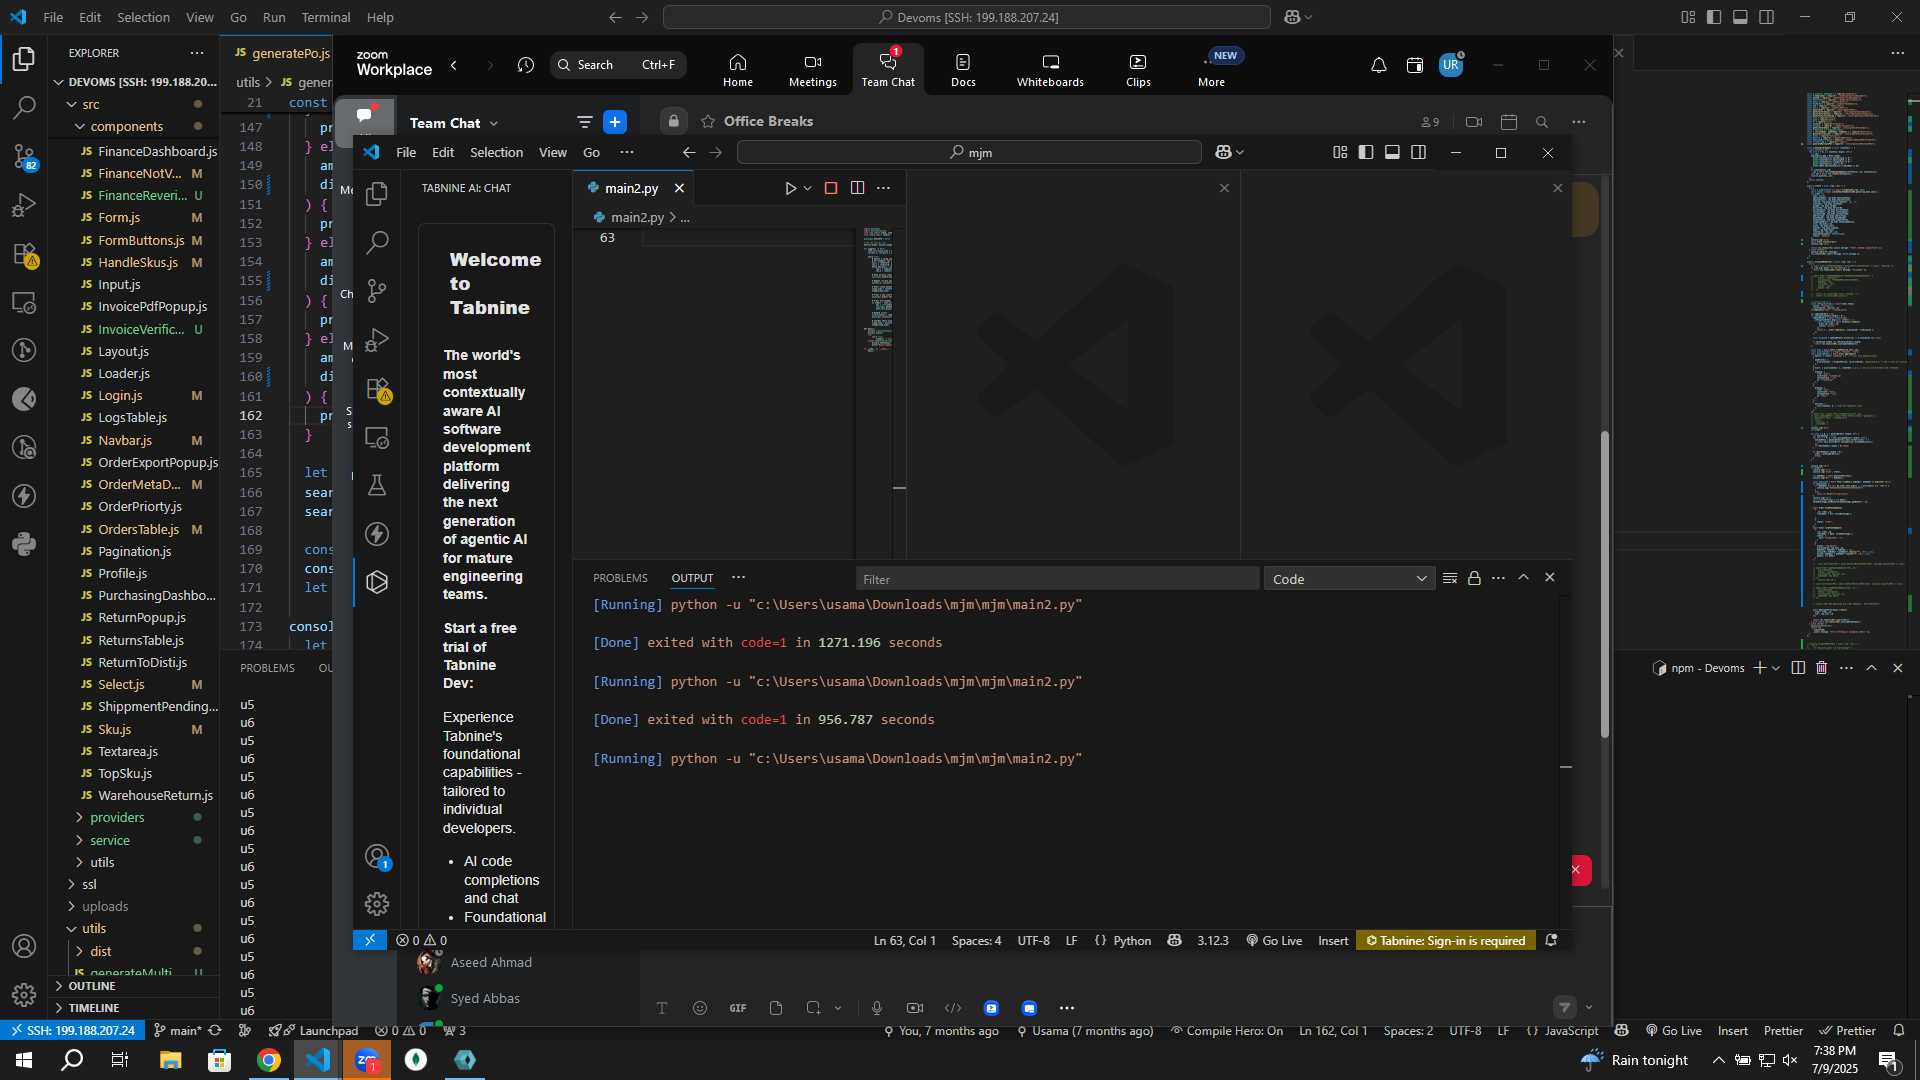This screenshot has height=1080, width=1920.
Task: Open the Zoom Team Chat tab
Action: pos(888,70)
